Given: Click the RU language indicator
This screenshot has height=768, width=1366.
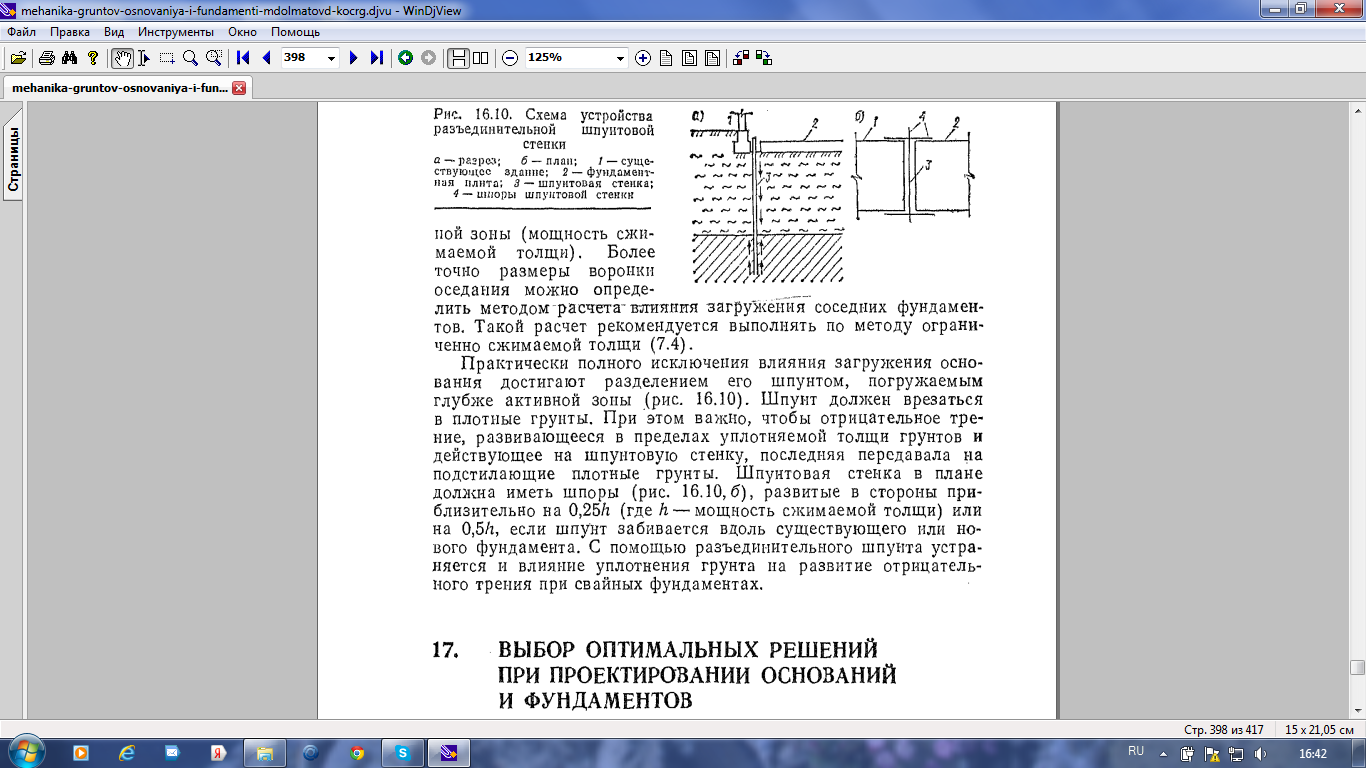Looking at the screenshot, I should click(x=1136, y=751).
